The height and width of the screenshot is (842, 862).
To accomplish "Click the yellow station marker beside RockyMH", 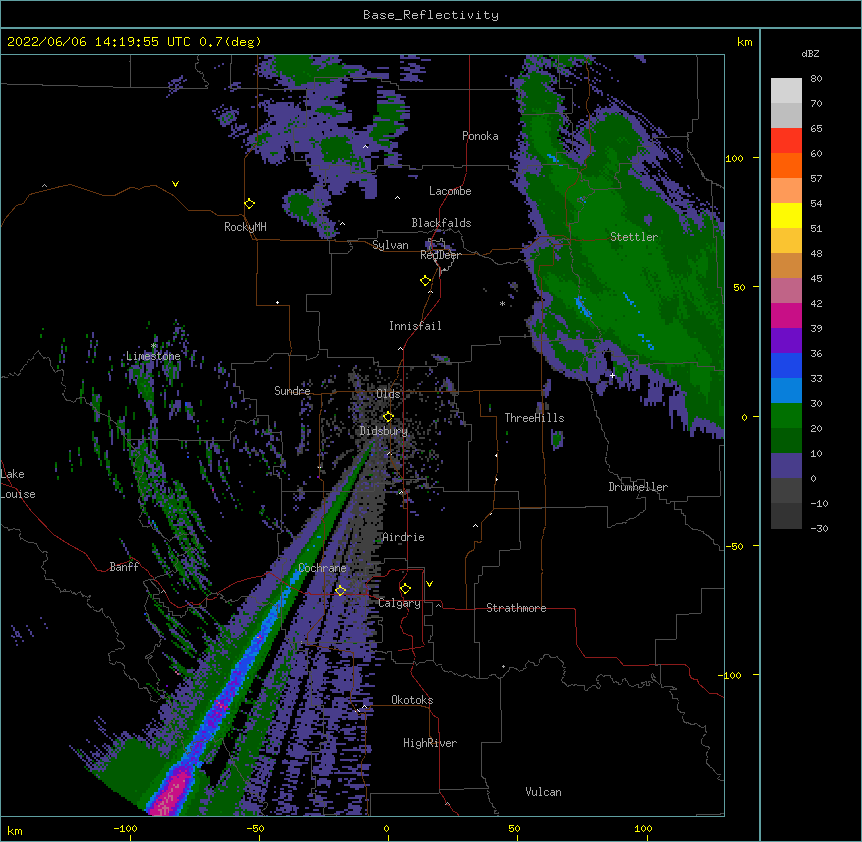I will 250,204.
